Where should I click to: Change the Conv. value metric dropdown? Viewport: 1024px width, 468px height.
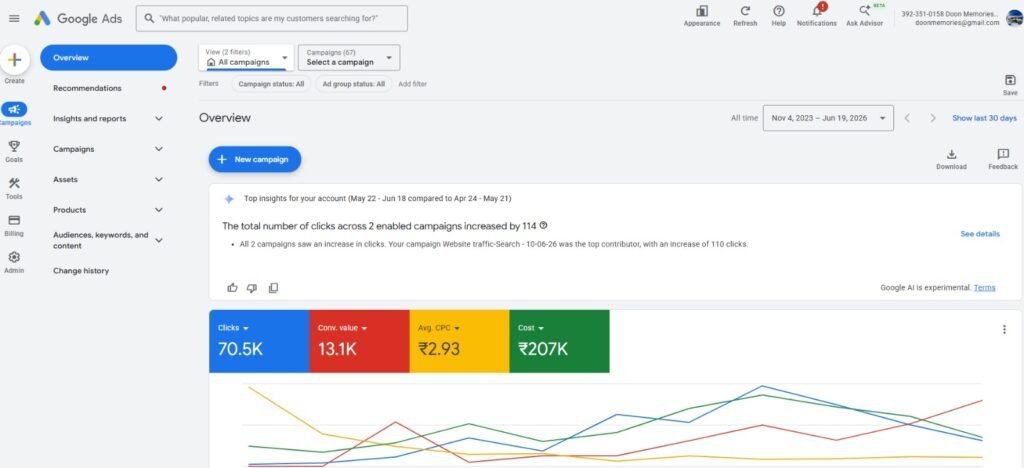coord(342,328)
